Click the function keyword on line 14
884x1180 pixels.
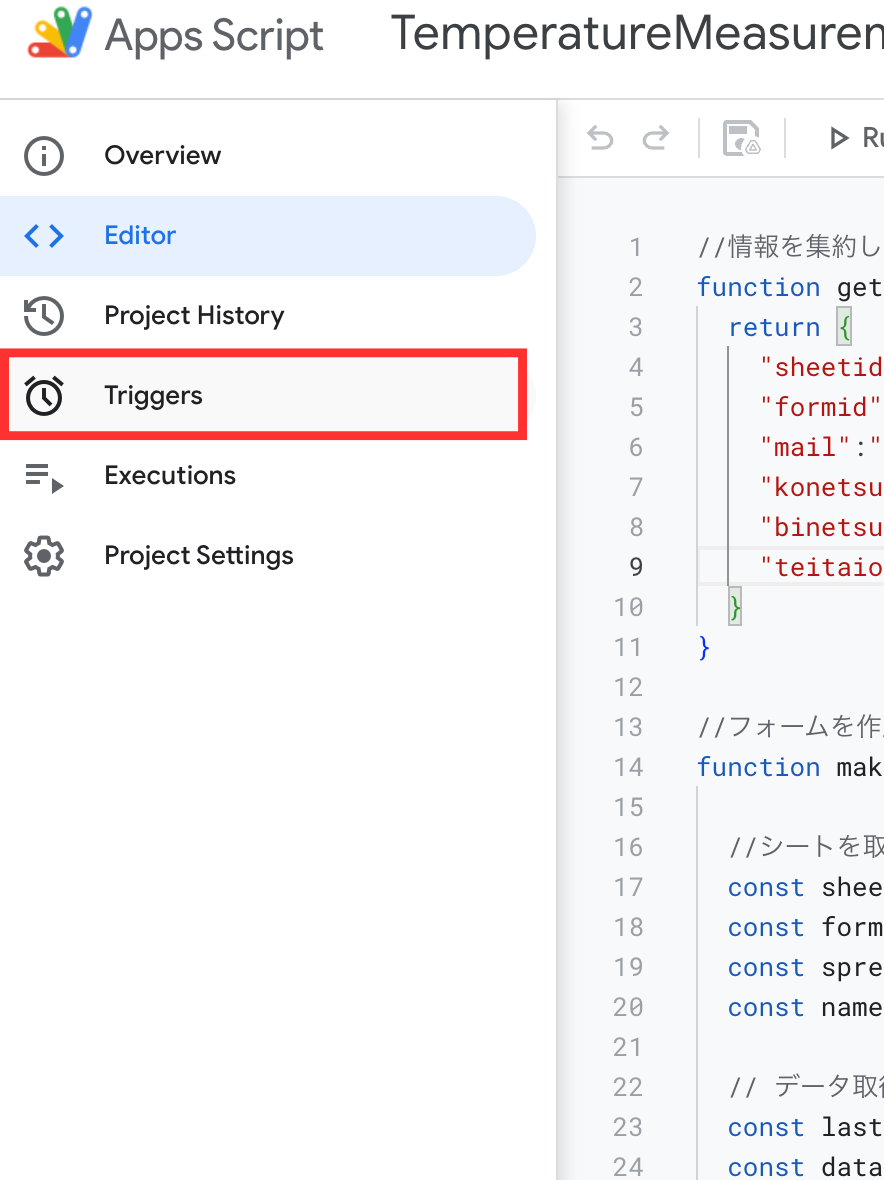click(758, 767)
